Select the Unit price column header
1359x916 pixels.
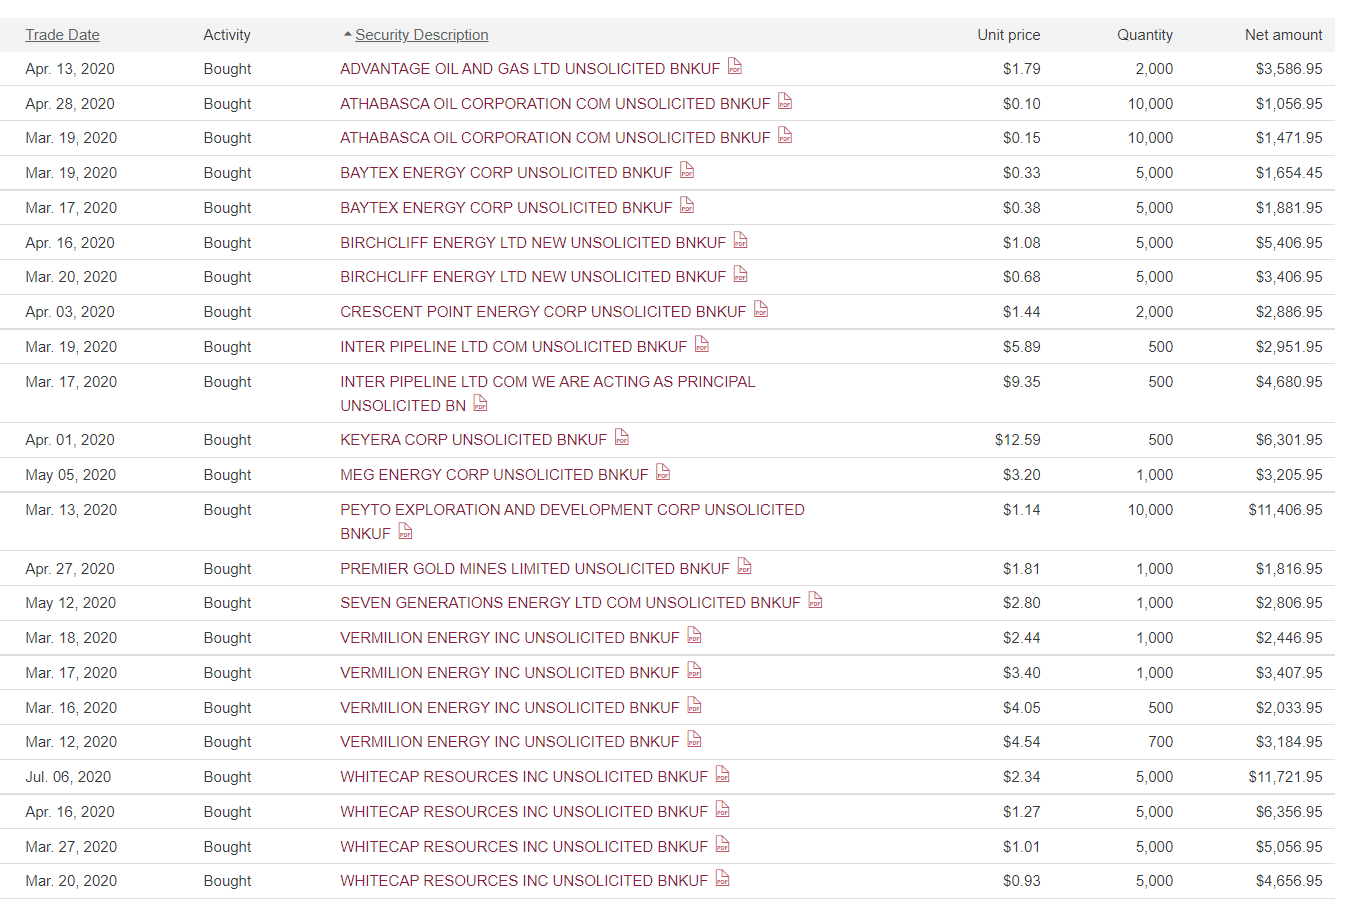point(1009,35)
